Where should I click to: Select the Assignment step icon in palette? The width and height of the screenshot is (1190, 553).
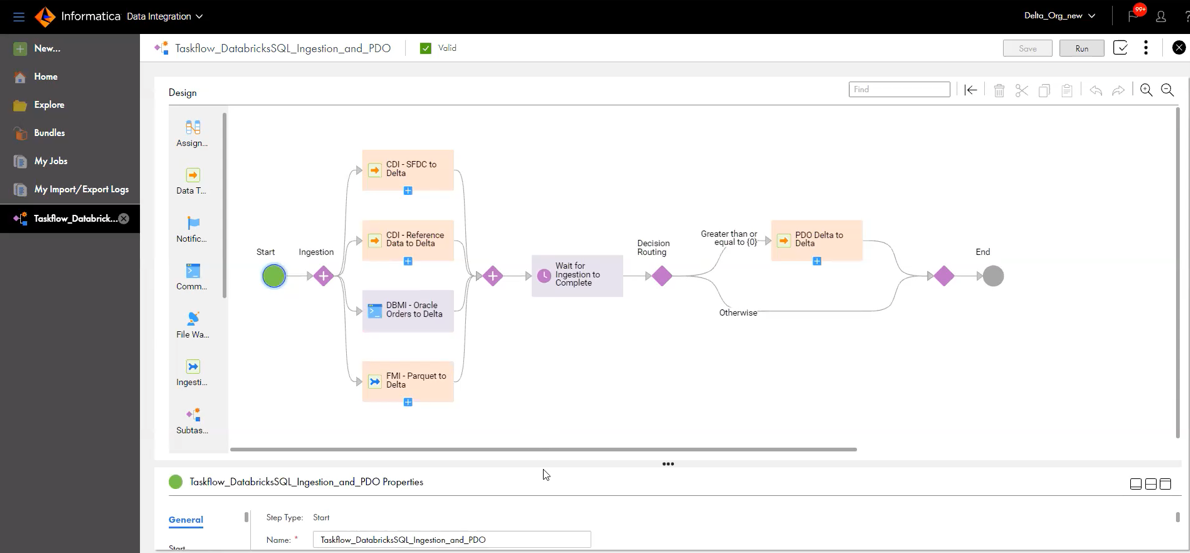click(193, 128)
